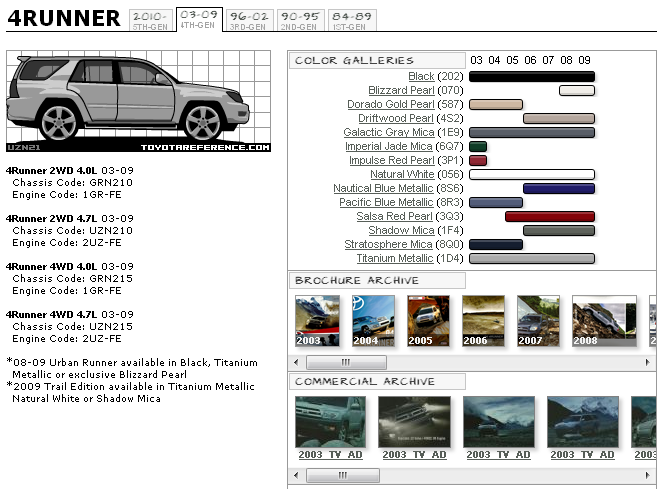Open the 2006 brochure thumbnail

point(484,321)
